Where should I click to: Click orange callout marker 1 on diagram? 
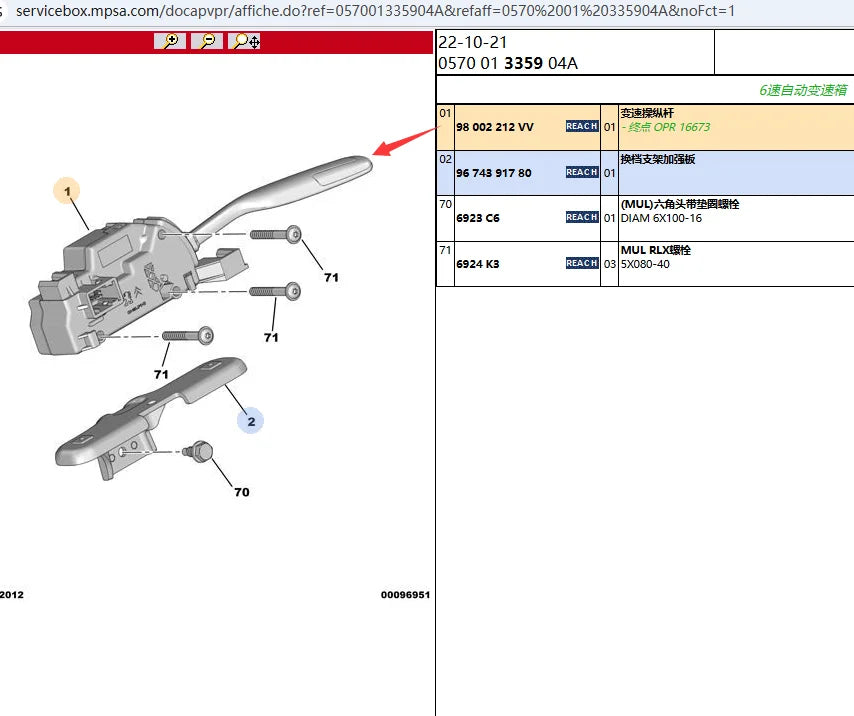[x=67, y=190]
